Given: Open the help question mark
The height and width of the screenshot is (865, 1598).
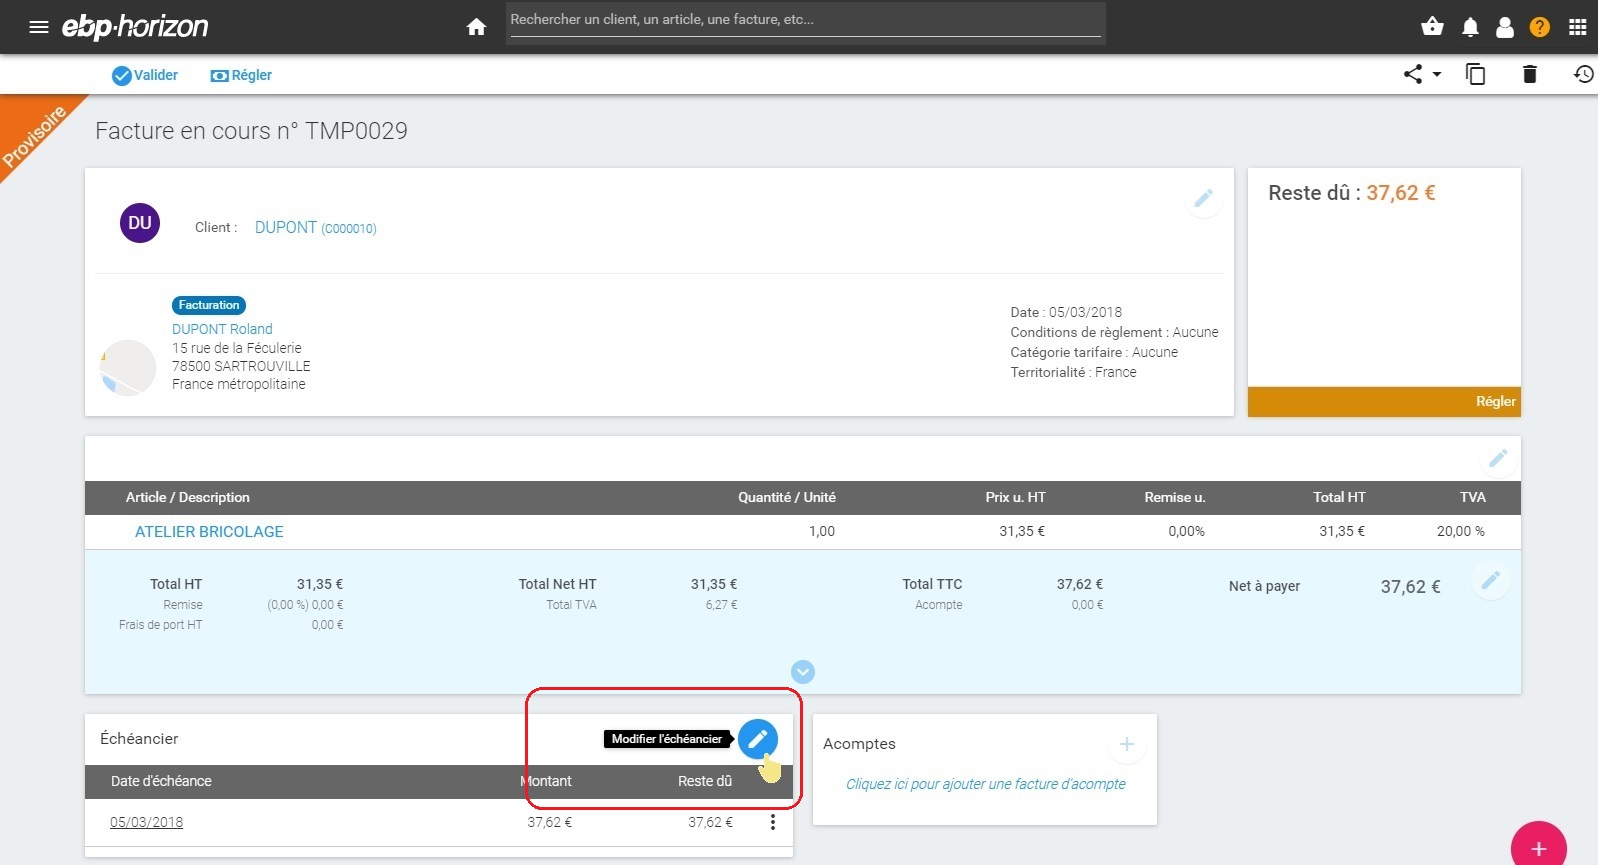Looking at the screenshot, I should [x=1540, y=27].
